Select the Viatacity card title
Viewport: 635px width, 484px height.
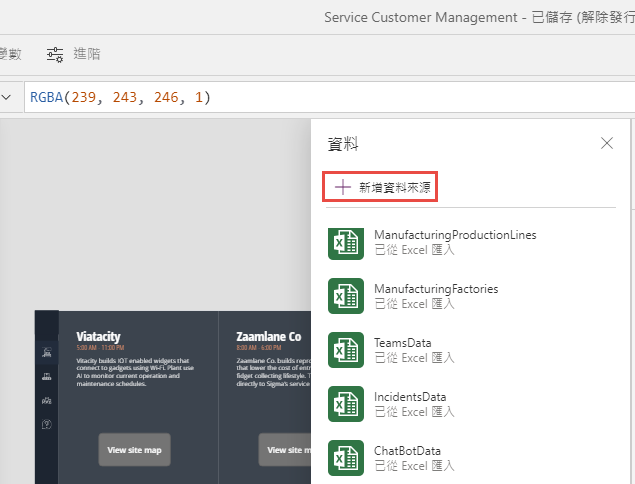pos(98,337)
